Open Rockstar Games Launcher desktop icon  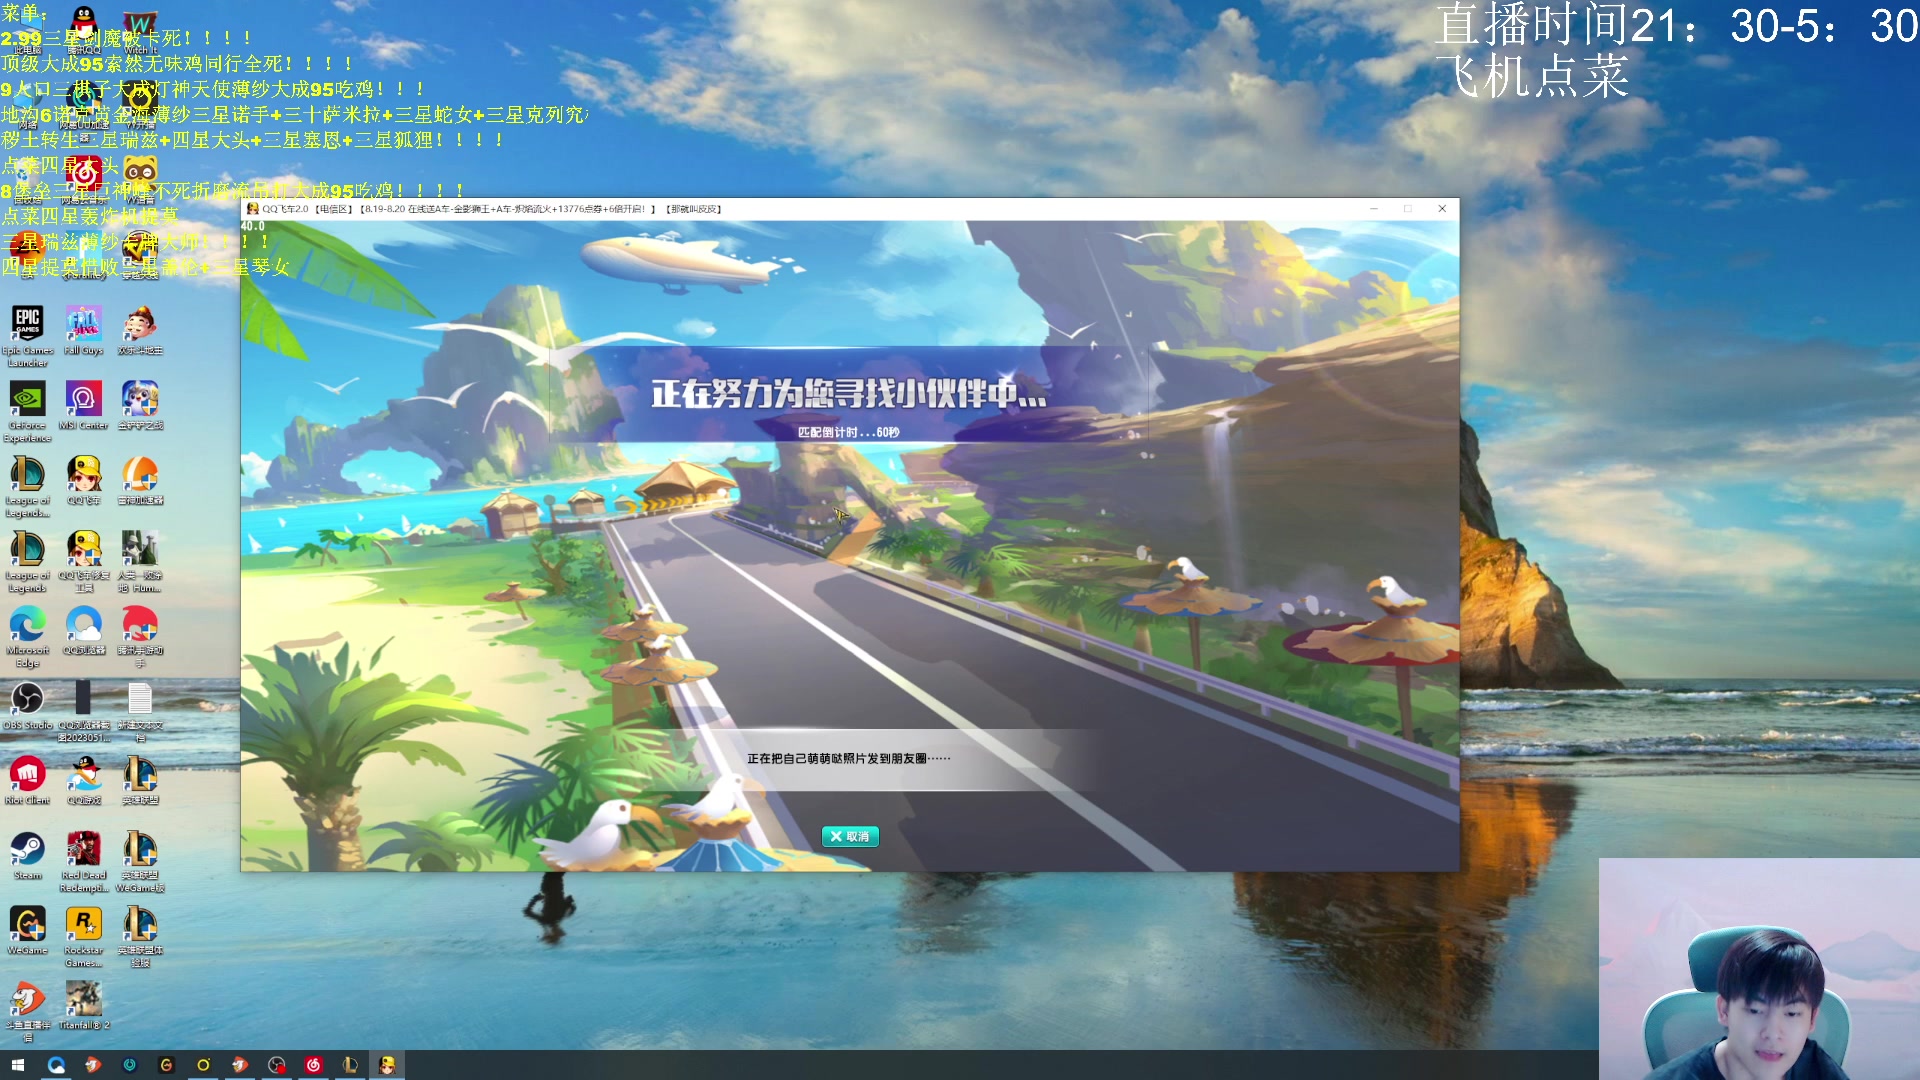coord(84,936)
